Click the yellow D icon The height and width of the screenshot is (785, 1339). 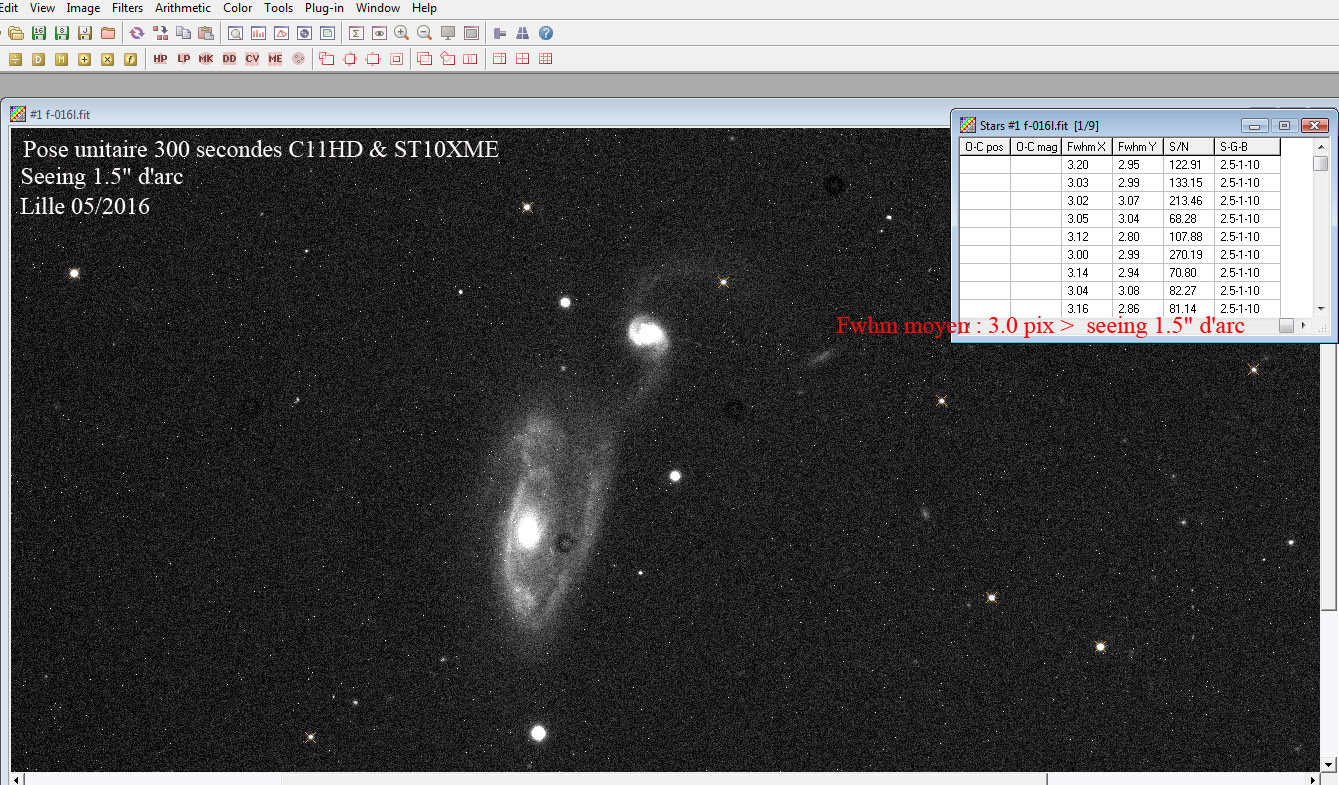click(38, 59)
